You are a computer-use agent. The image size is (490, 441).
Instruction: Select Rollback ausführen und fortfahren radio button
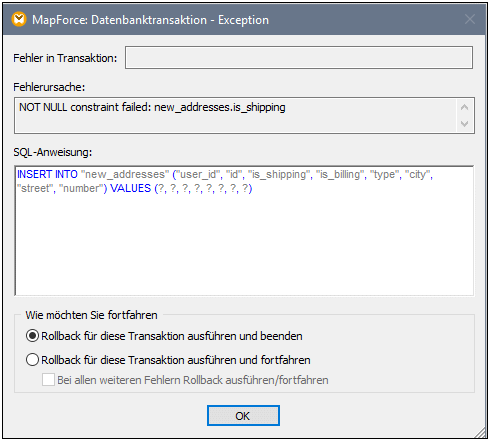(x=32, y=360)
